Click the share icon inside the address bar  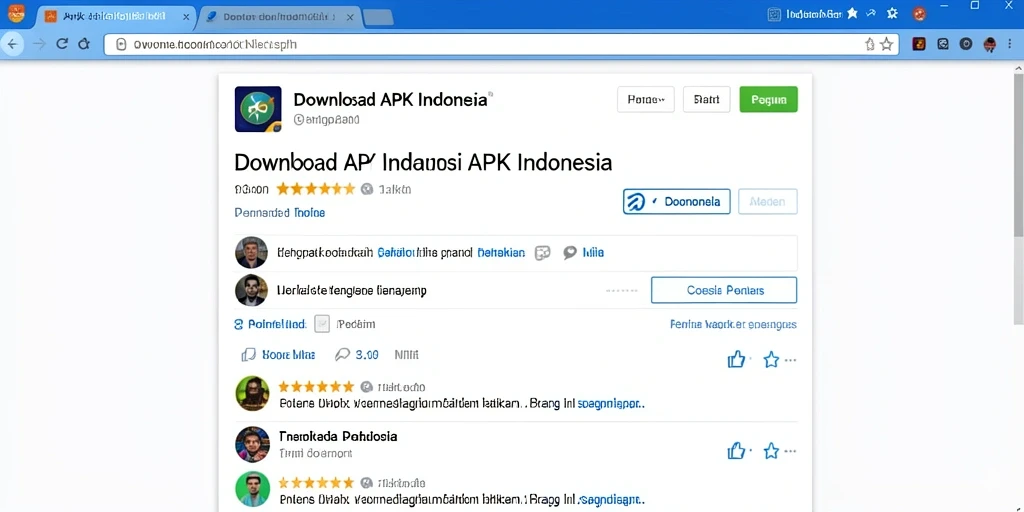coord(869,44)
